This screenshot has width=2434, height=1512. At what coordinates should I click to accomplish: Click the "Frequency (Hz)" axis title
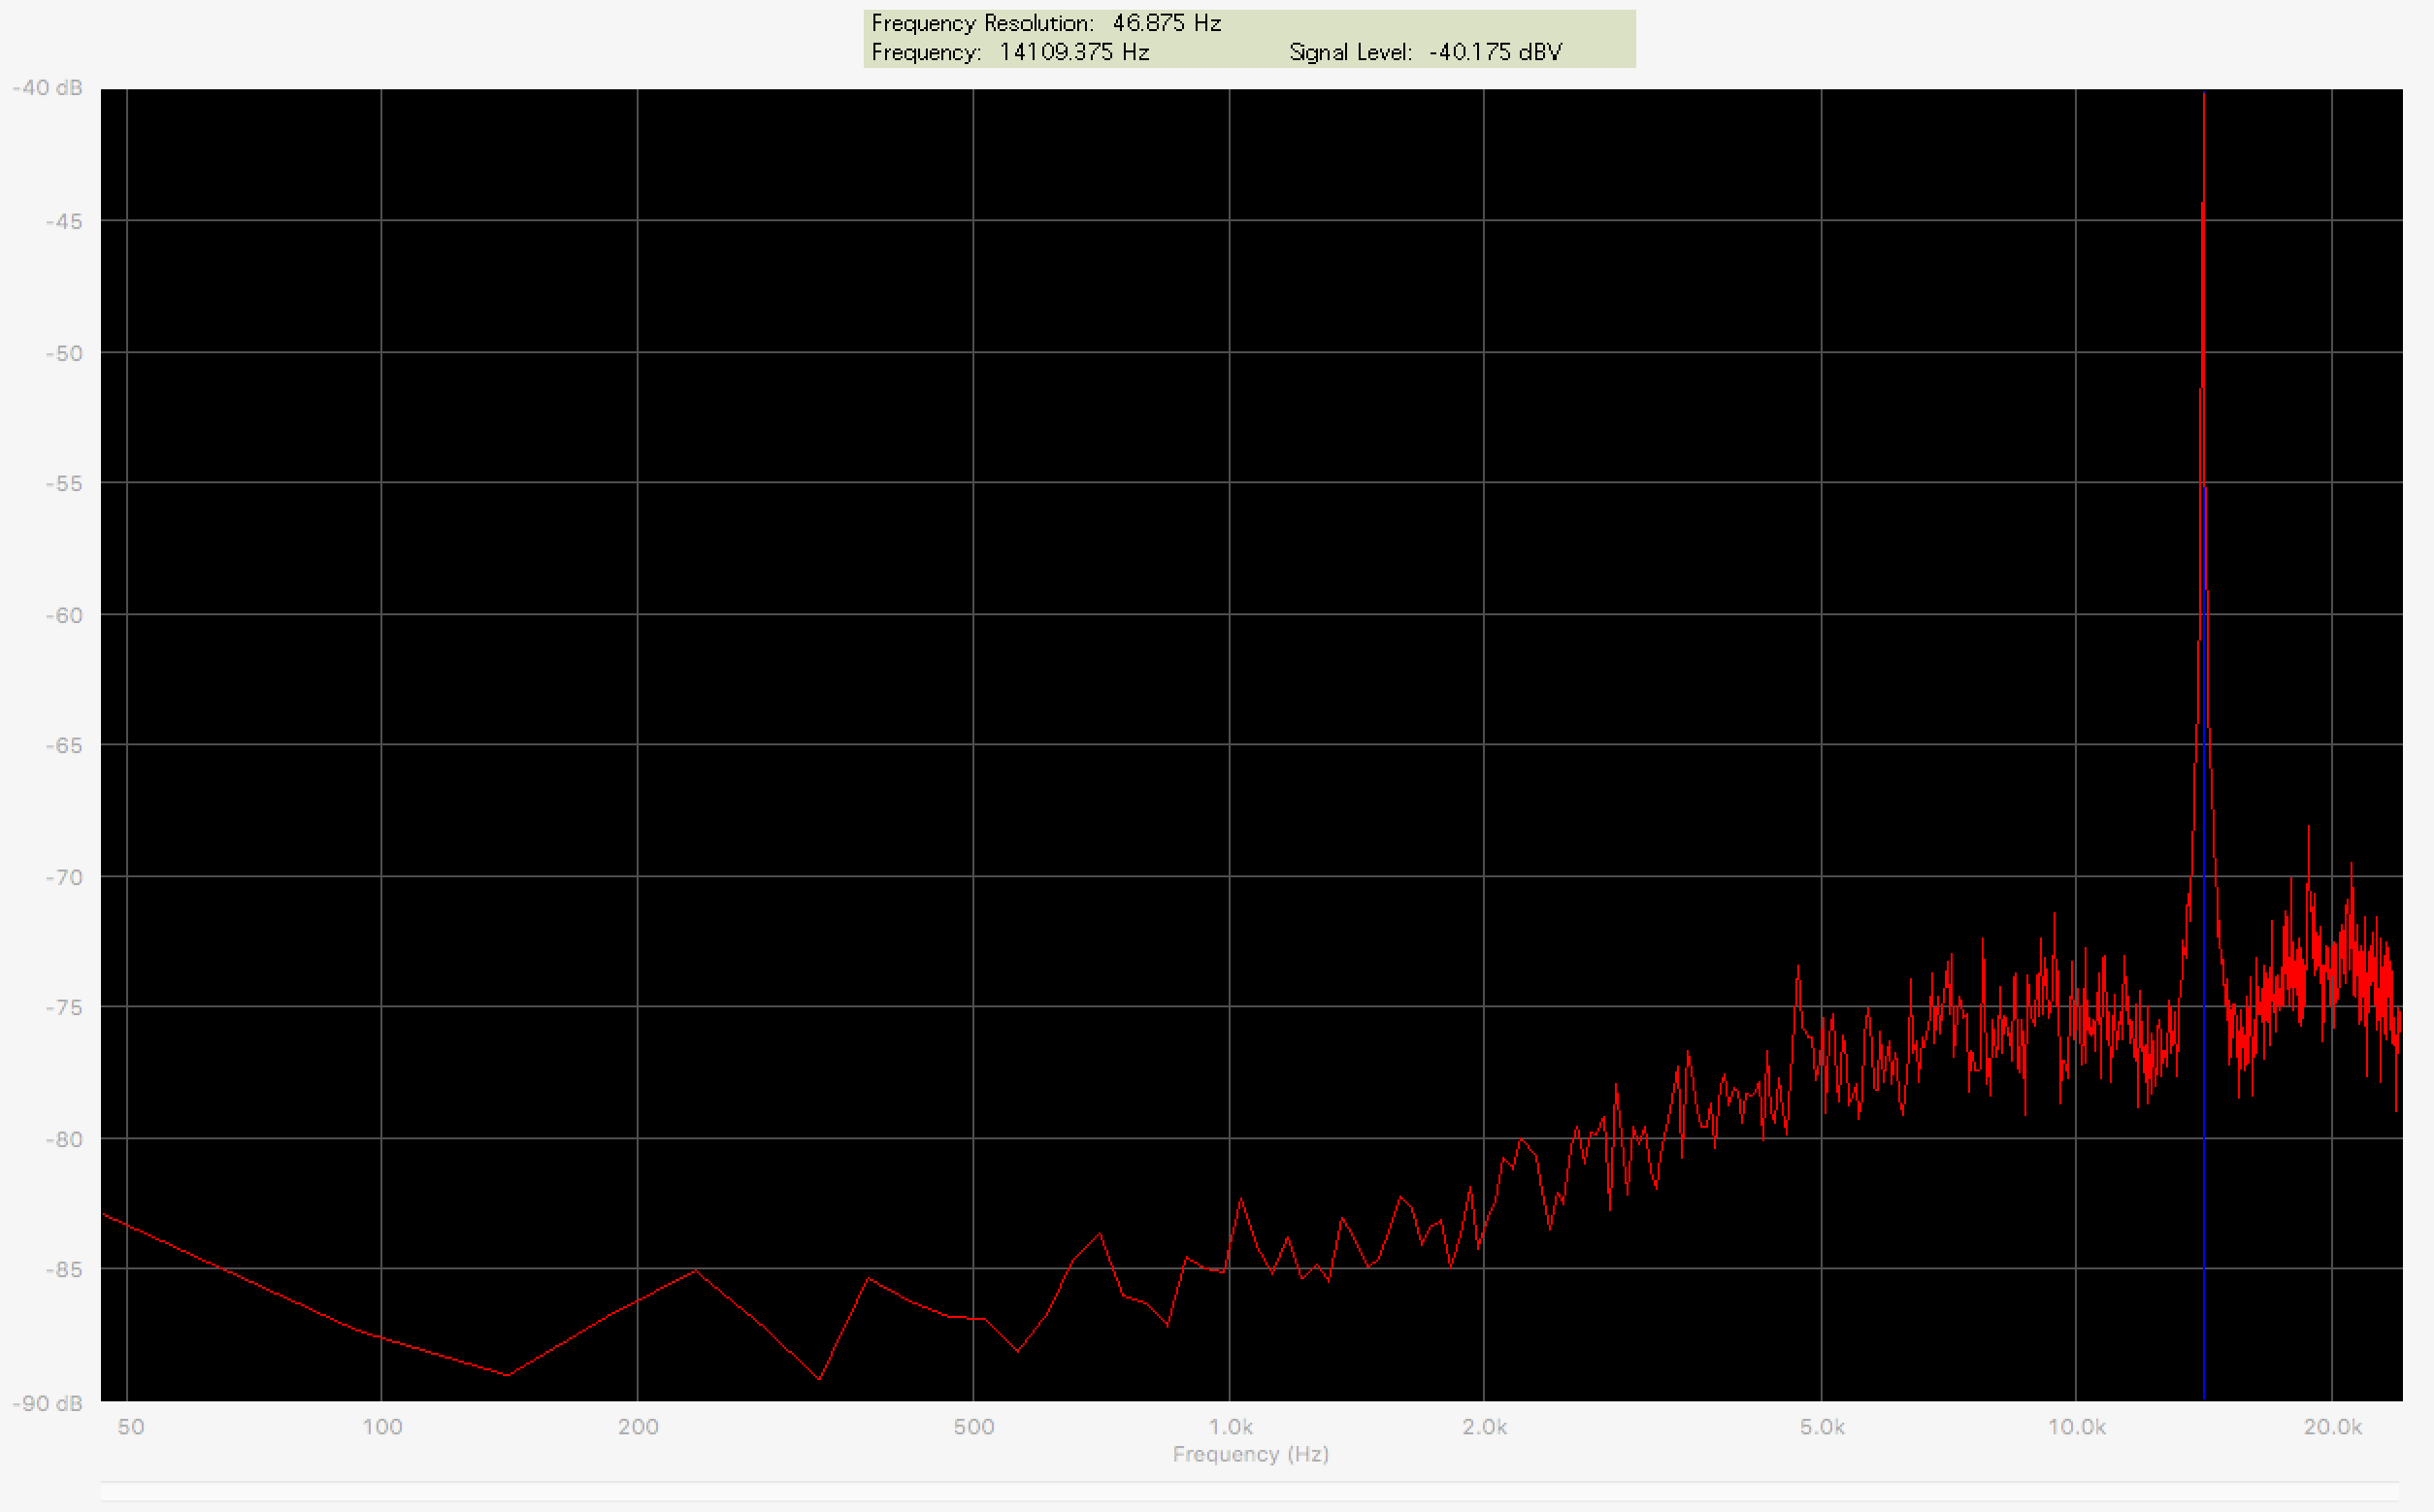[1251, 1454]
